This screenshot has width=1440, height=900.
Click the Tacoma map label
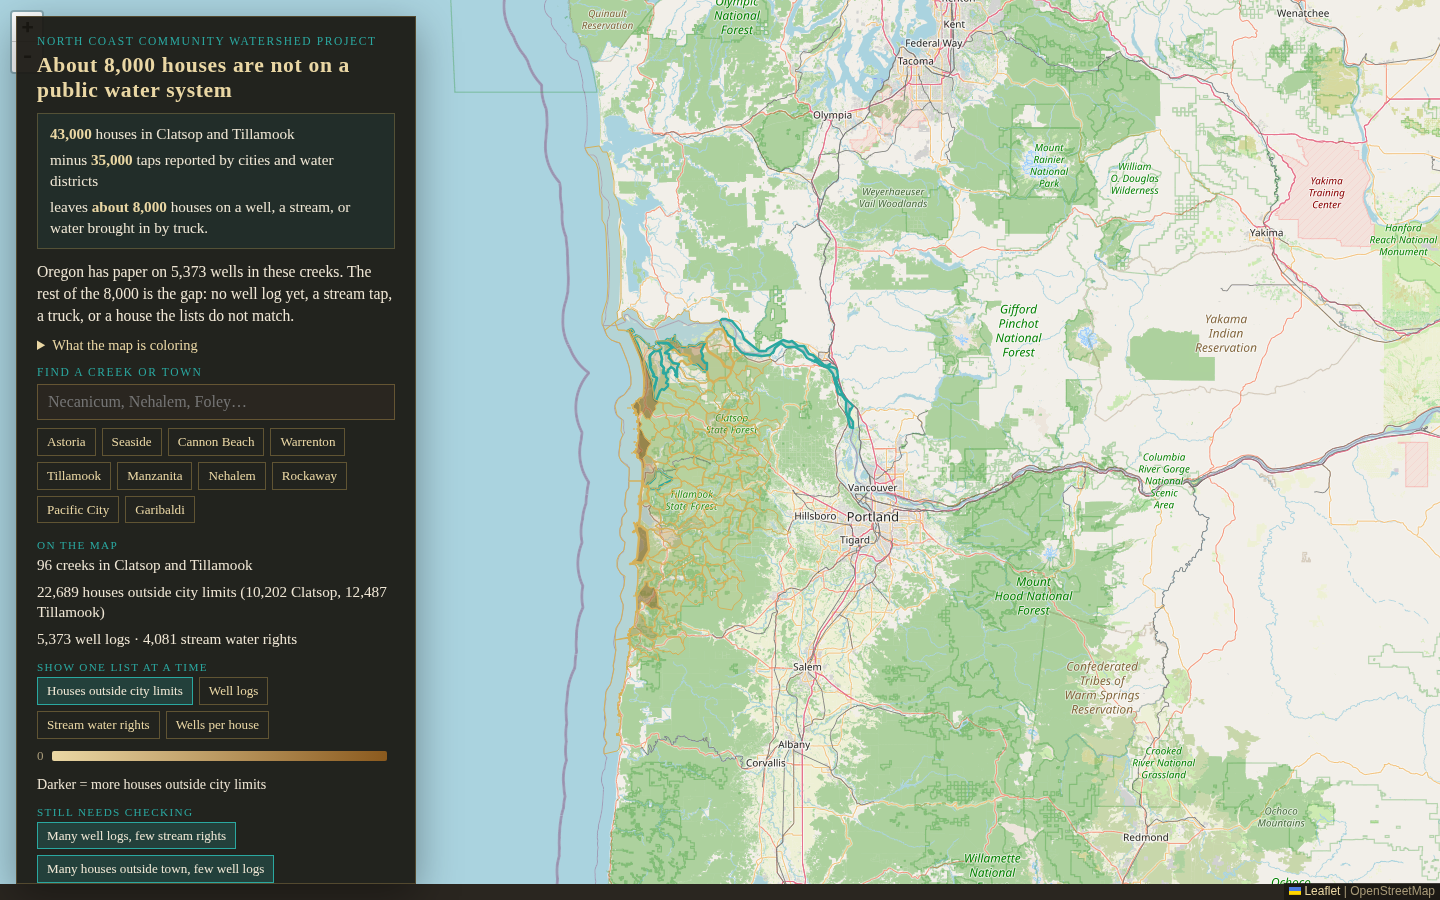pyautogui.click(x=915, y=61)
